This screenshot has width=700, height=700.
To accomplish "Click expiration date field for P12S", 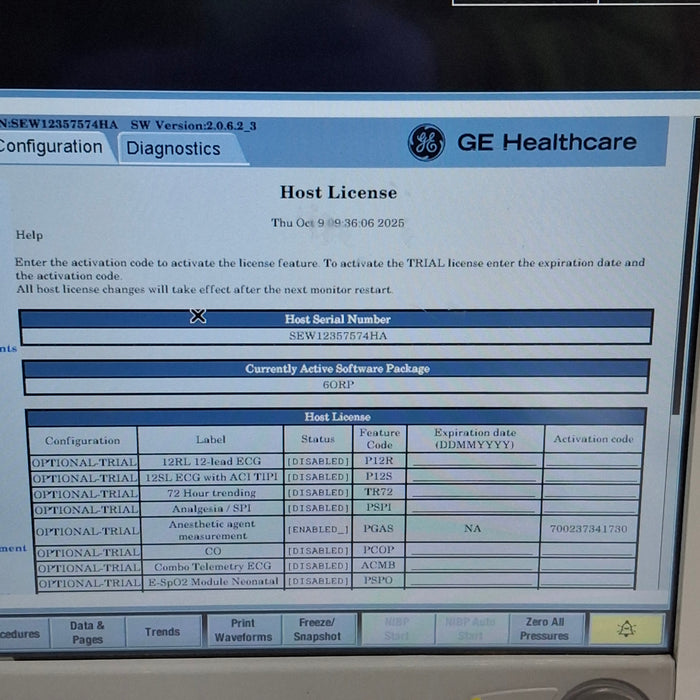I will (475, 477).
